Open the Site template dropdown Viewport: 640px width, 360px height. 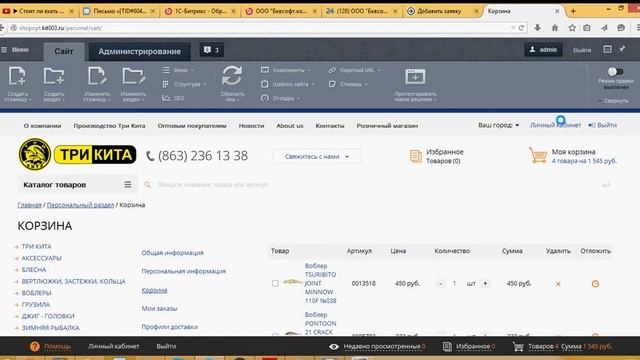[x=288, y=84]
